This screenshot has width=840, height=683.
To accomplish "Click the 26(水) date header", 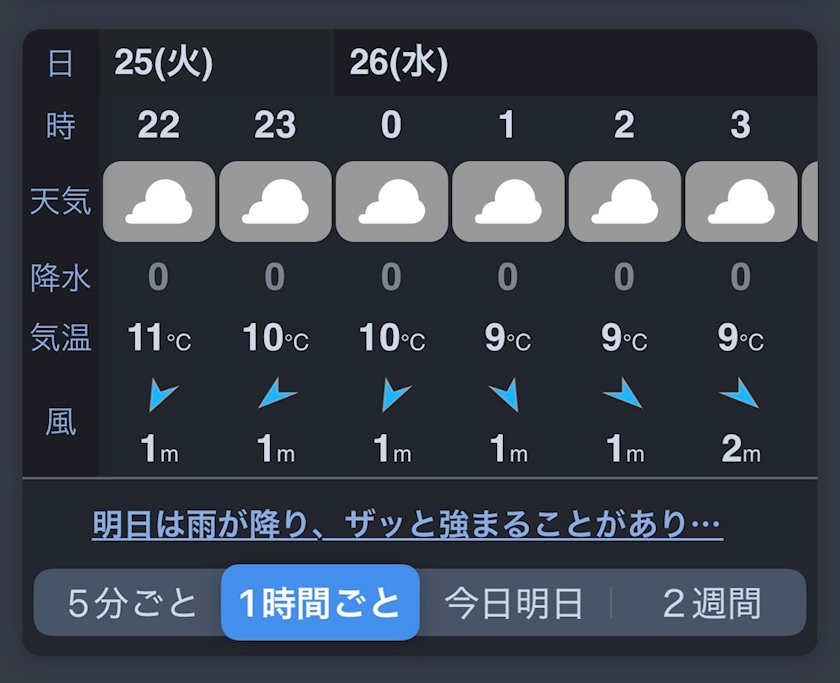I will pyautogui.click(x=399, y=63).
